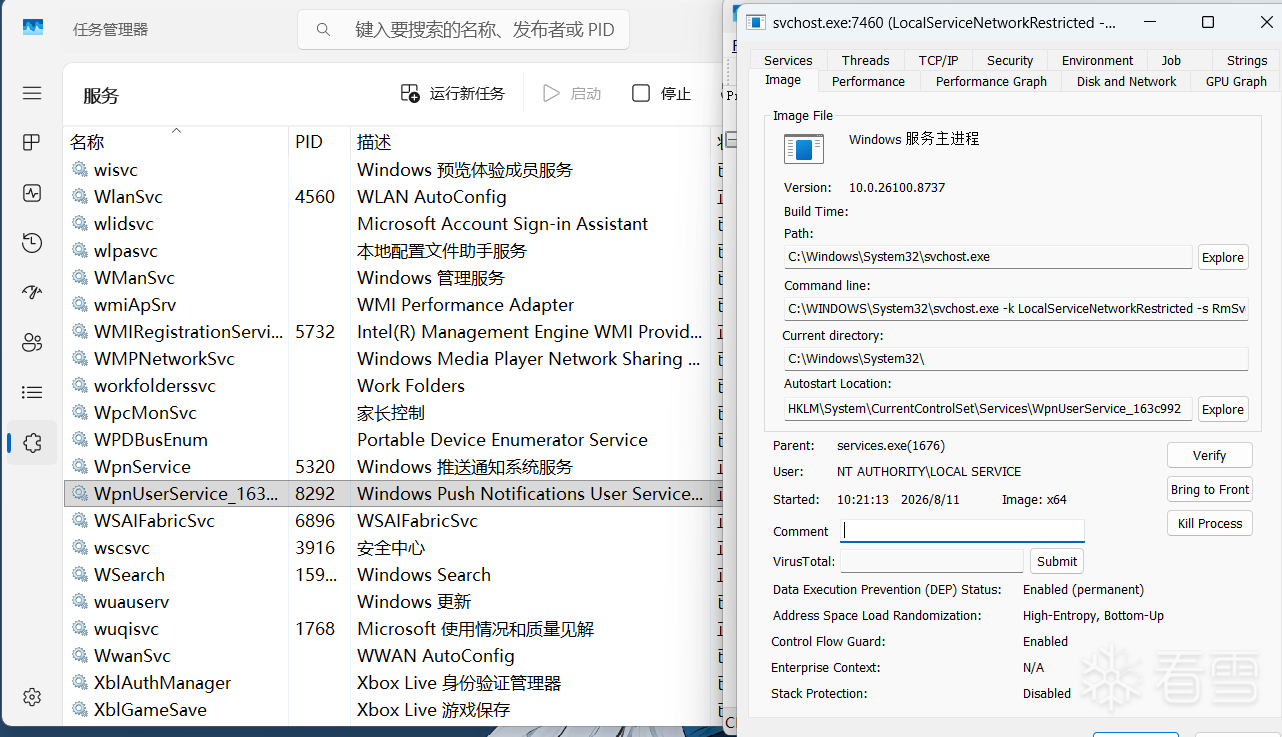Open the Security tab

click(1010, 60)
